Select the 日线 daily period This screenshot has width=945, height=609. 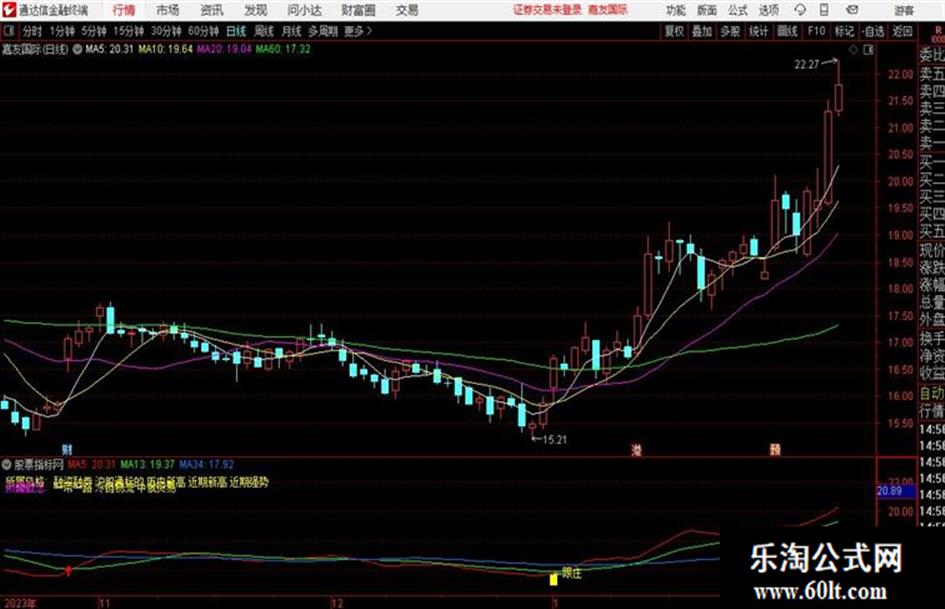236,31
